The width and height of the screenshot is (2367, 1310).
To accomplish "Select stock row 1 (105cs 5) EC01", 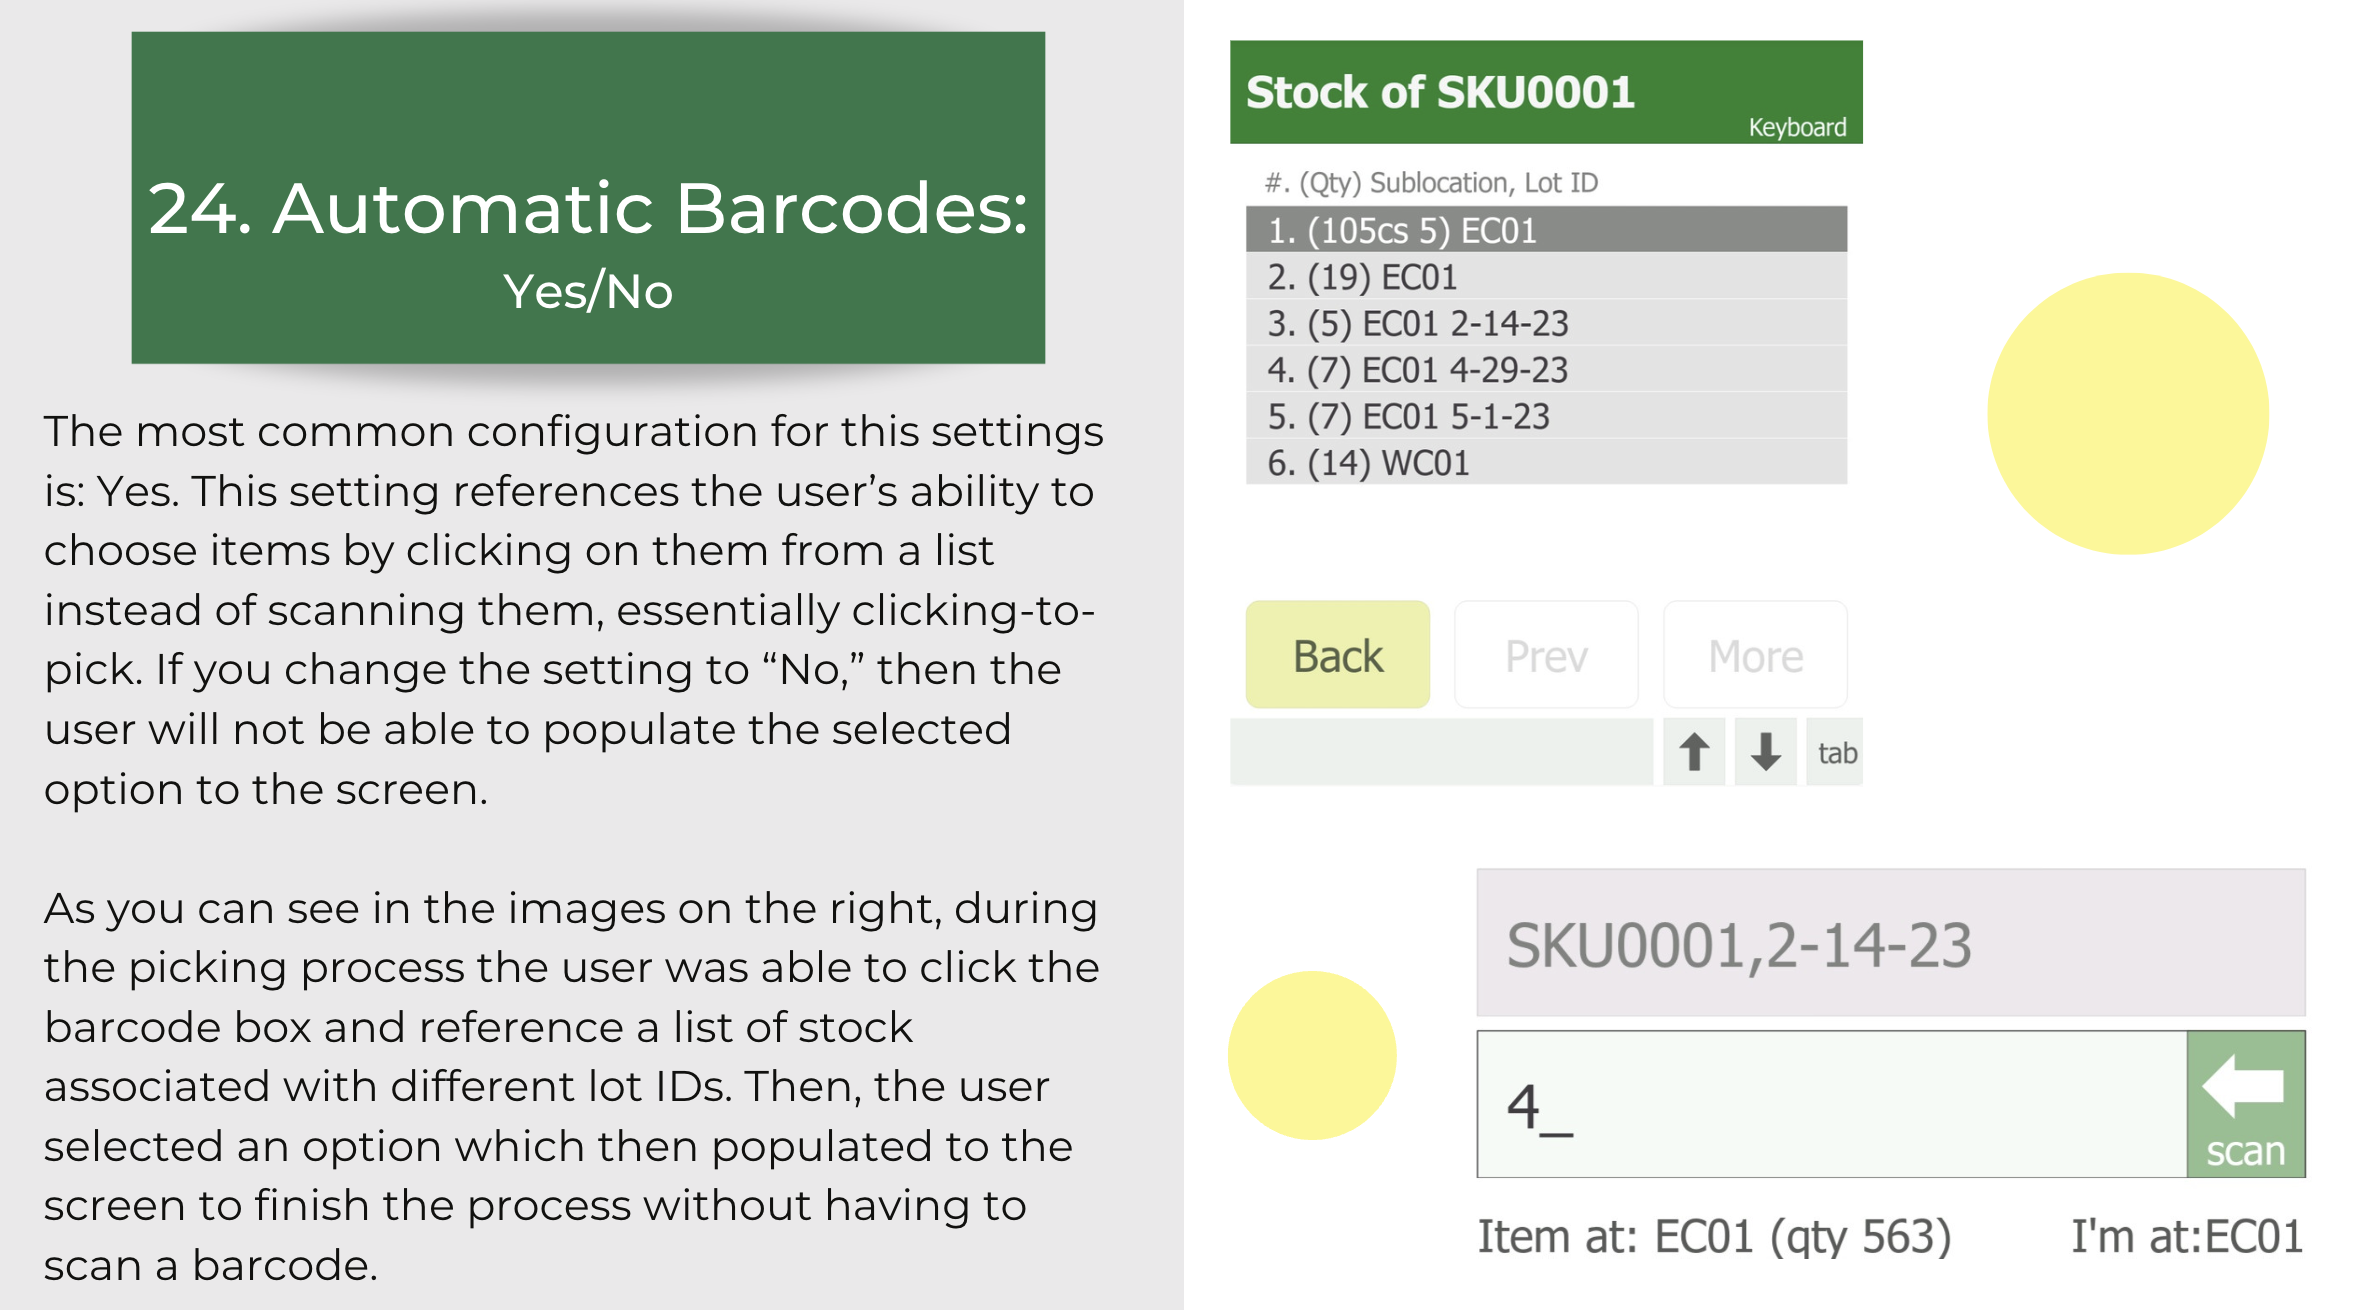I will click(1546, 230).
